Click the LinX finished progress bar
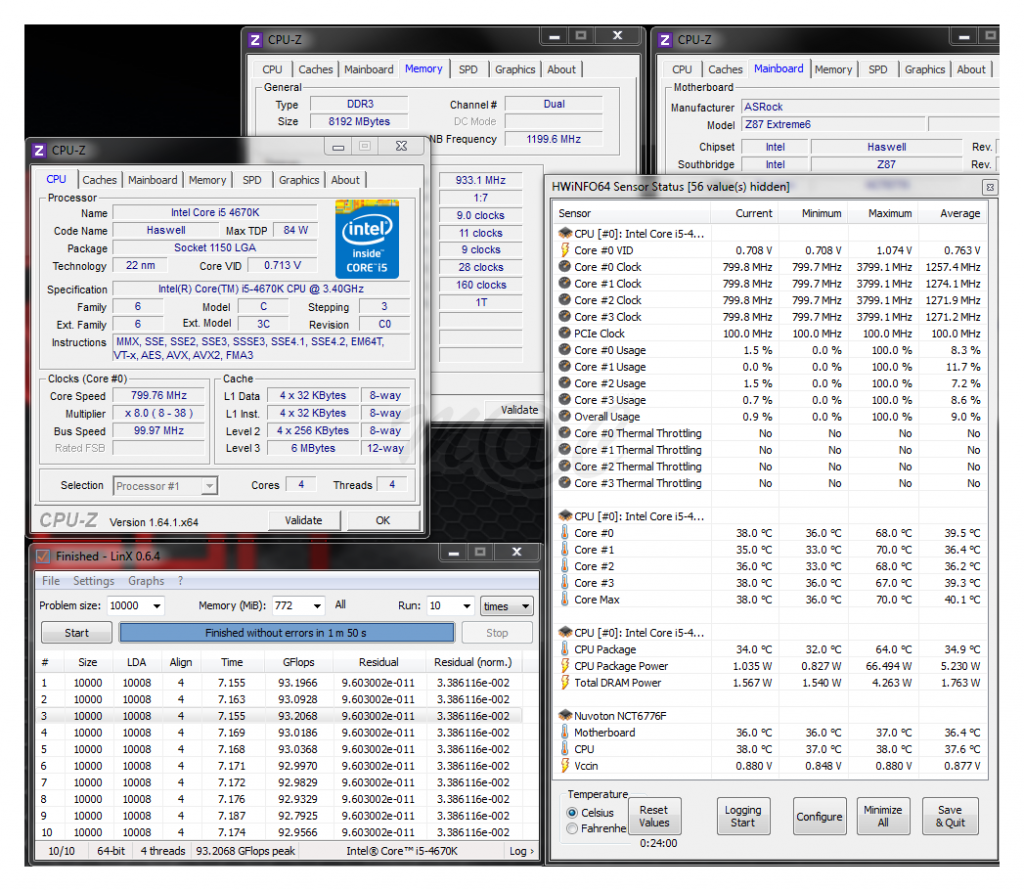The height and width of the screenshot is (890, 1024). (287, 633)
